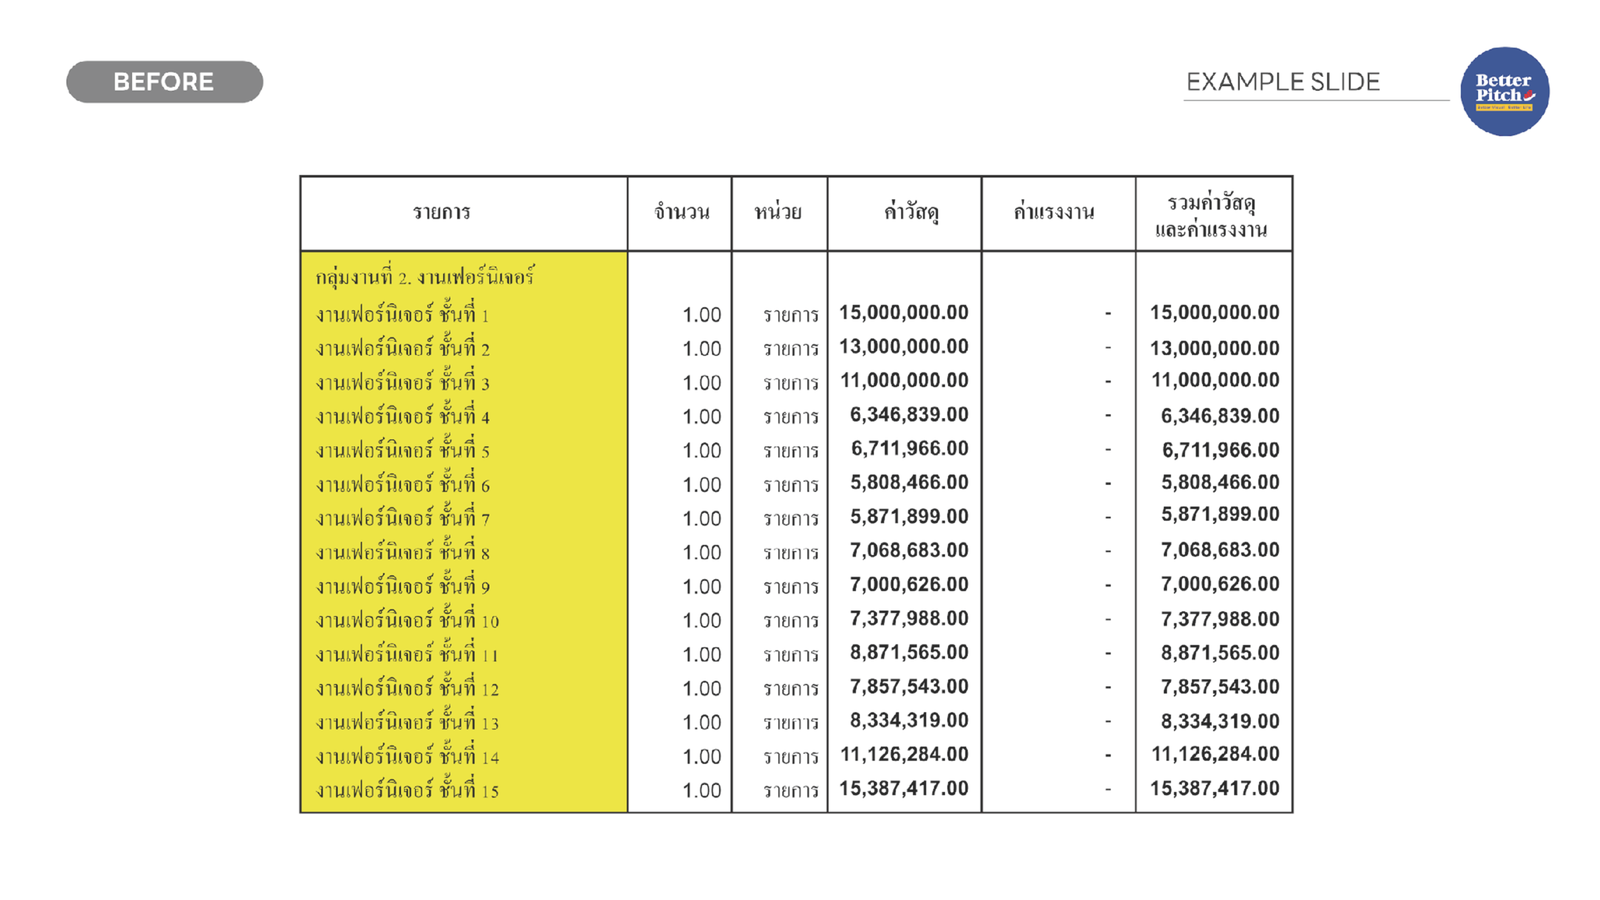The image size is (1600, 900).
Task: Select the EXAMPLE SLIDE heading text
Action: 1283,82
